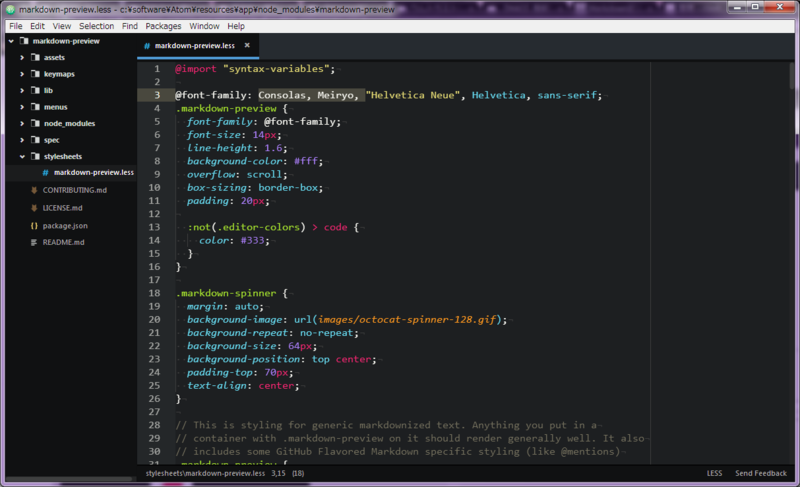Click line number 18 in gutter
The image size is (800, 487).
155,293
